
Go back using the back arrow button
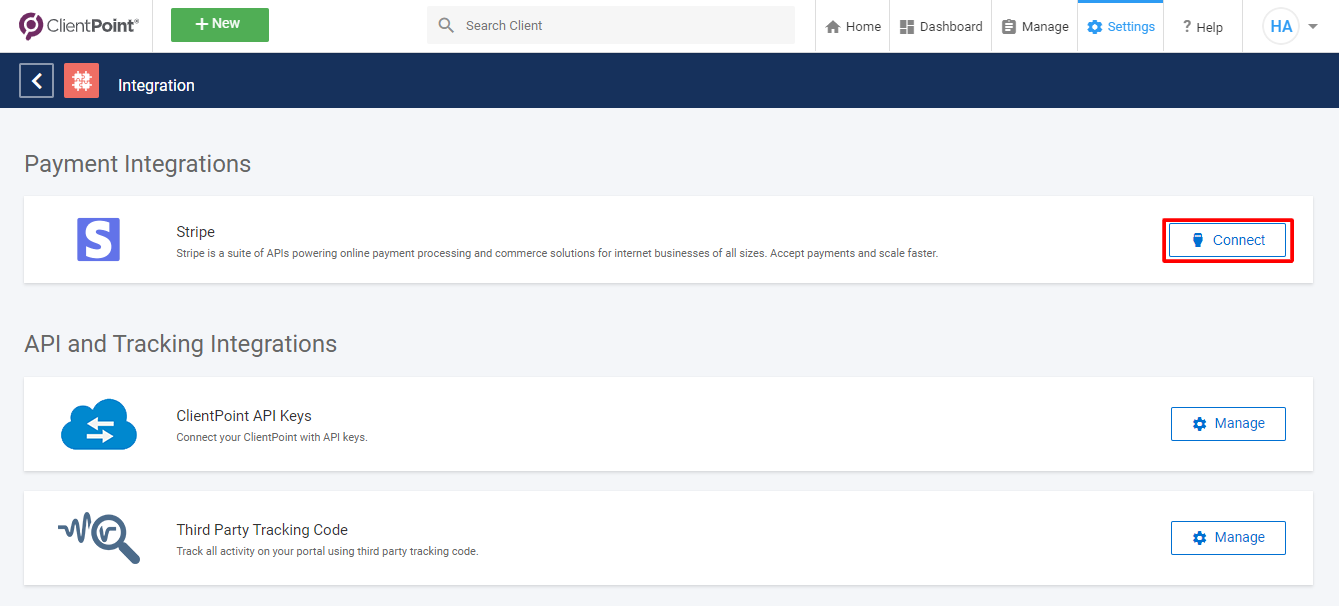click(x=37, y=81)
